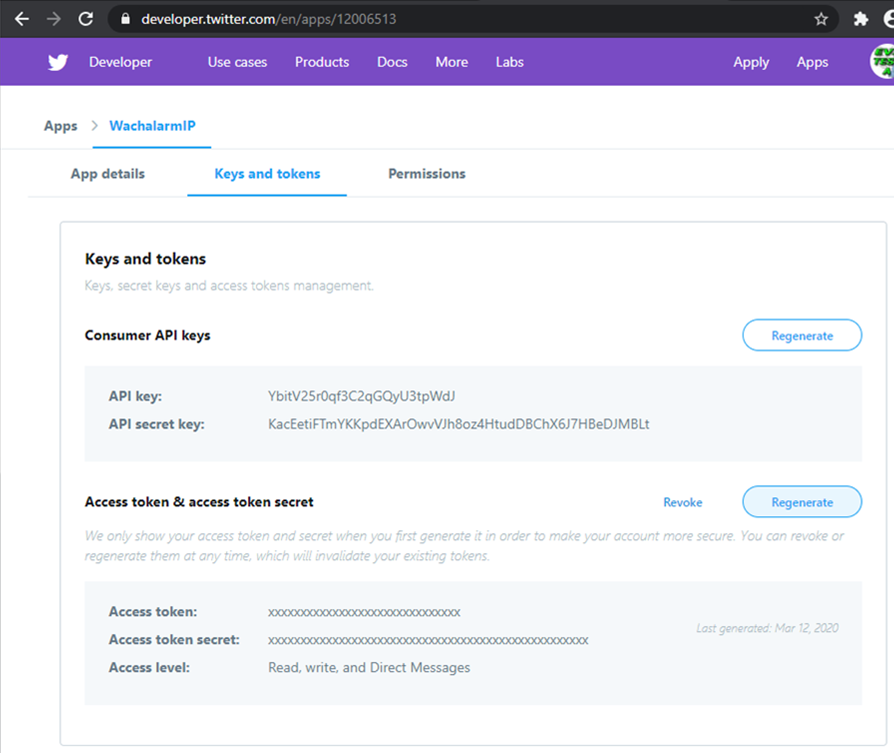Viewport: 894px width, 753px height.
Task: Open the Docs menu
Action: pos(392,62)
